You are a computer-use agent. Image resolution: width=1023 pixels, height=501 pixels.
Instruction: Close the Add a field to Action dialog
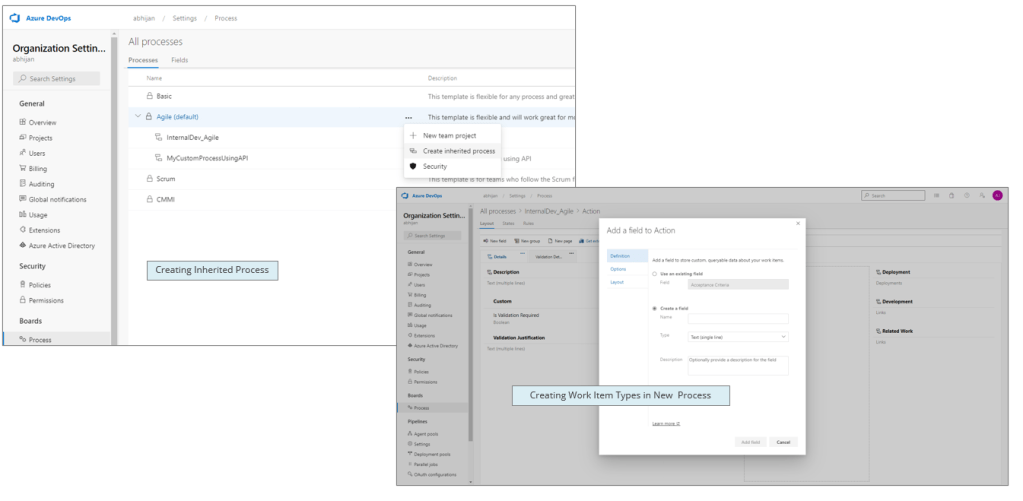[x=797, y=223]
